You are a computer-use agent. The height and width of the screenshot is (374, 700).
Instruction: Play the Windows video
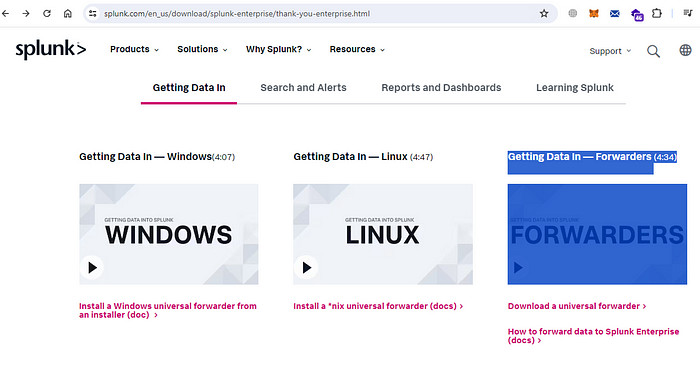pos(92,267)
